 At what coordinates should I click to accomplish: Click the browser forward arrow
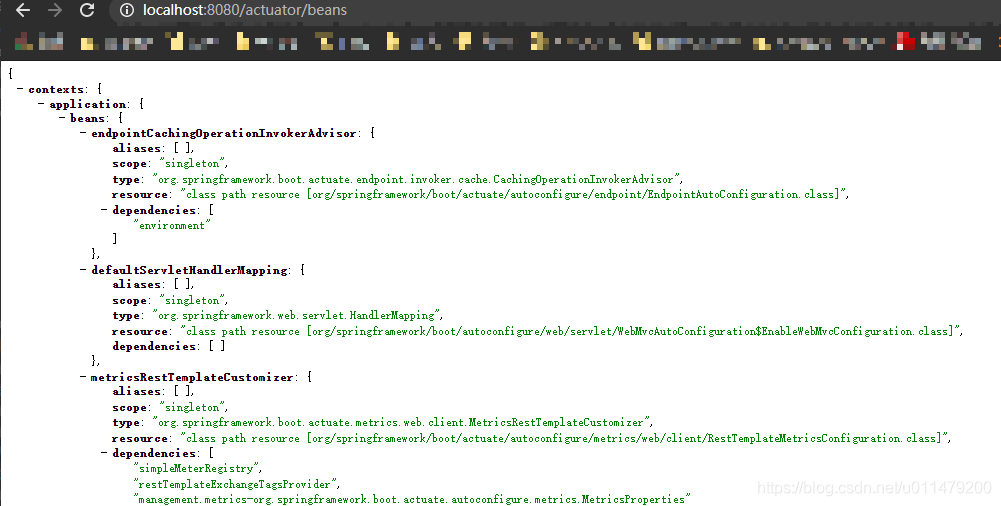tap(55, 10)
